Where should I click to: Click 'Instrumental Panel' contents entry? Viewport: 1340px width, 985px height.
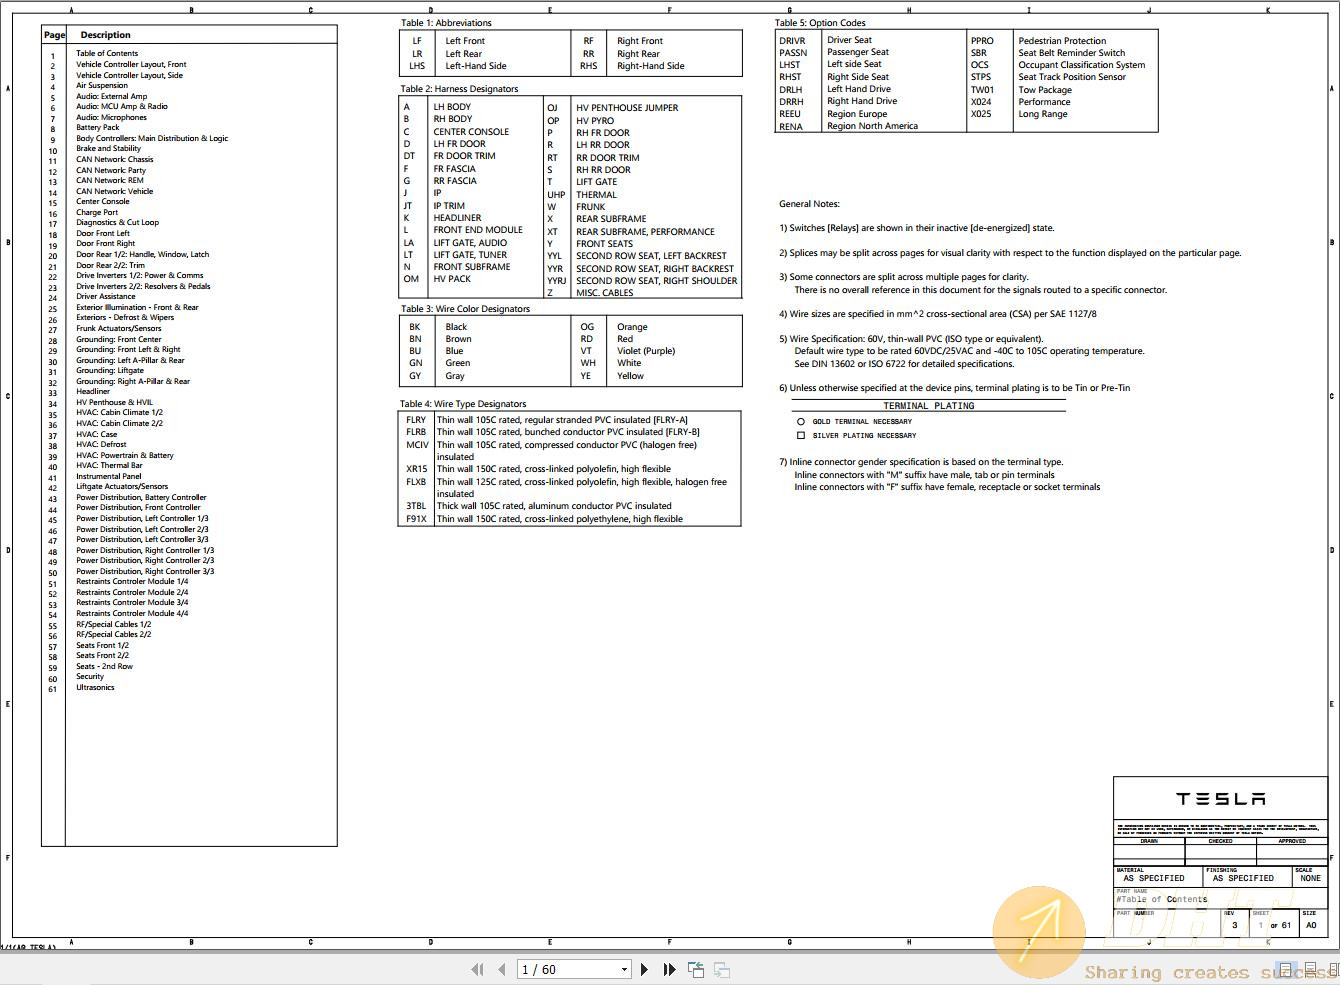(109, 476)
